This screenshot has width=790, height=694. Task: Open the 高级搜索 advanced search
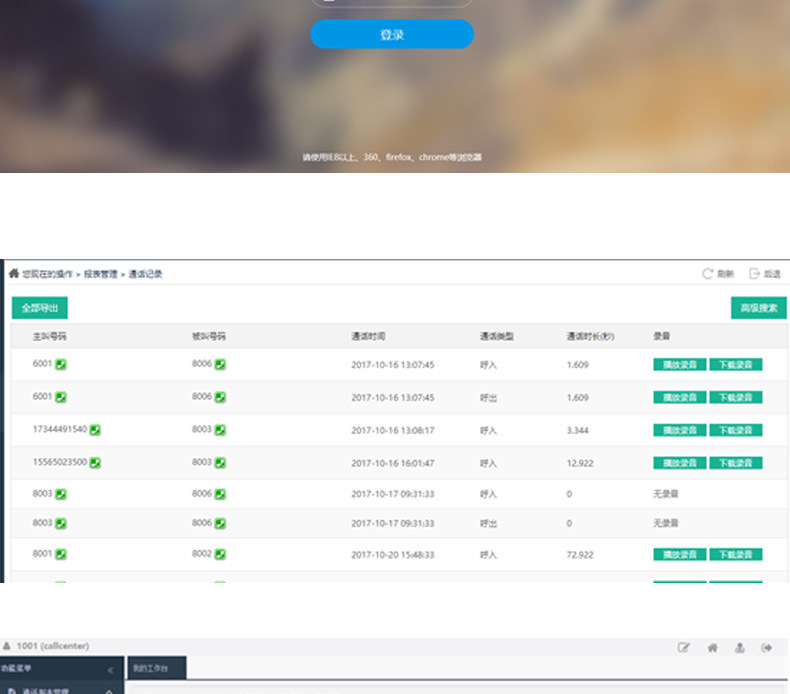pos(758,308)
